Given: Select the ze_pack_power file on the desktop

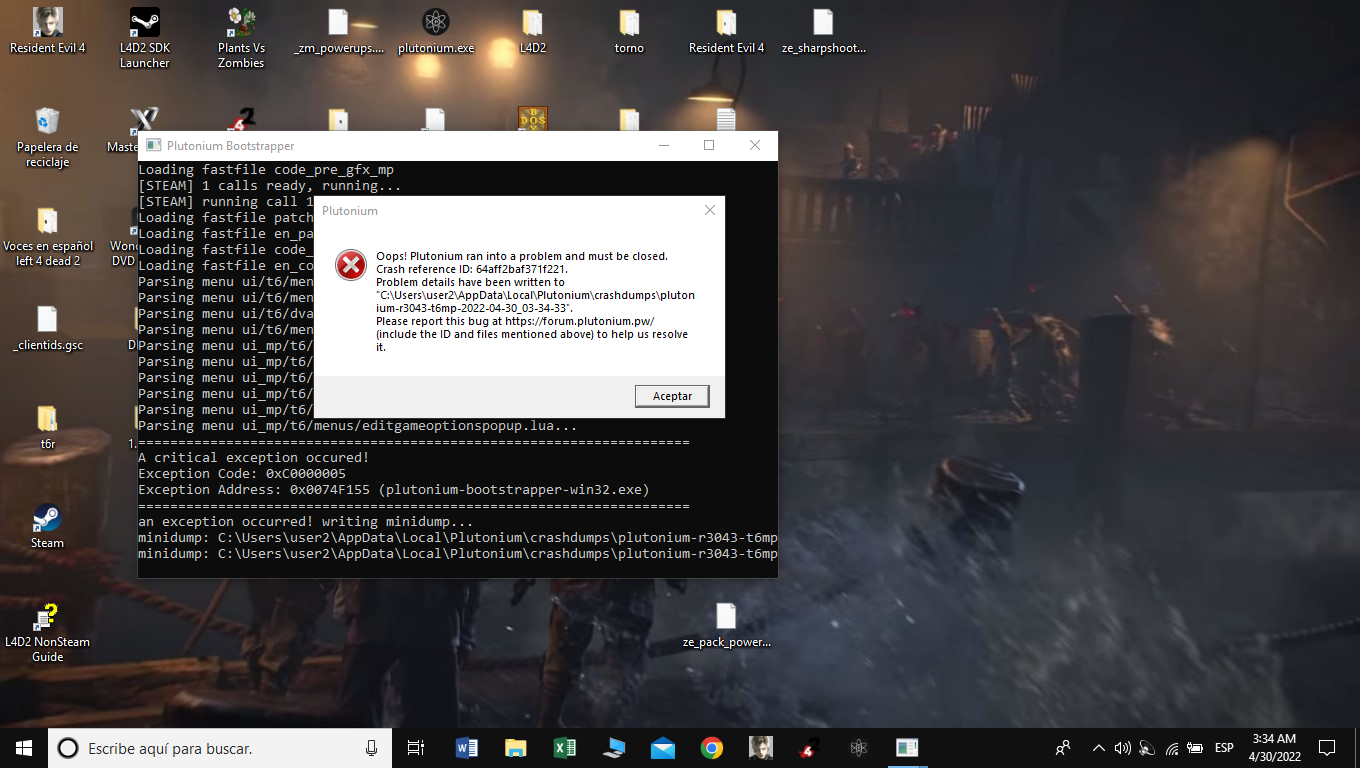Looking at the screenshot, I should coord(726,625).
